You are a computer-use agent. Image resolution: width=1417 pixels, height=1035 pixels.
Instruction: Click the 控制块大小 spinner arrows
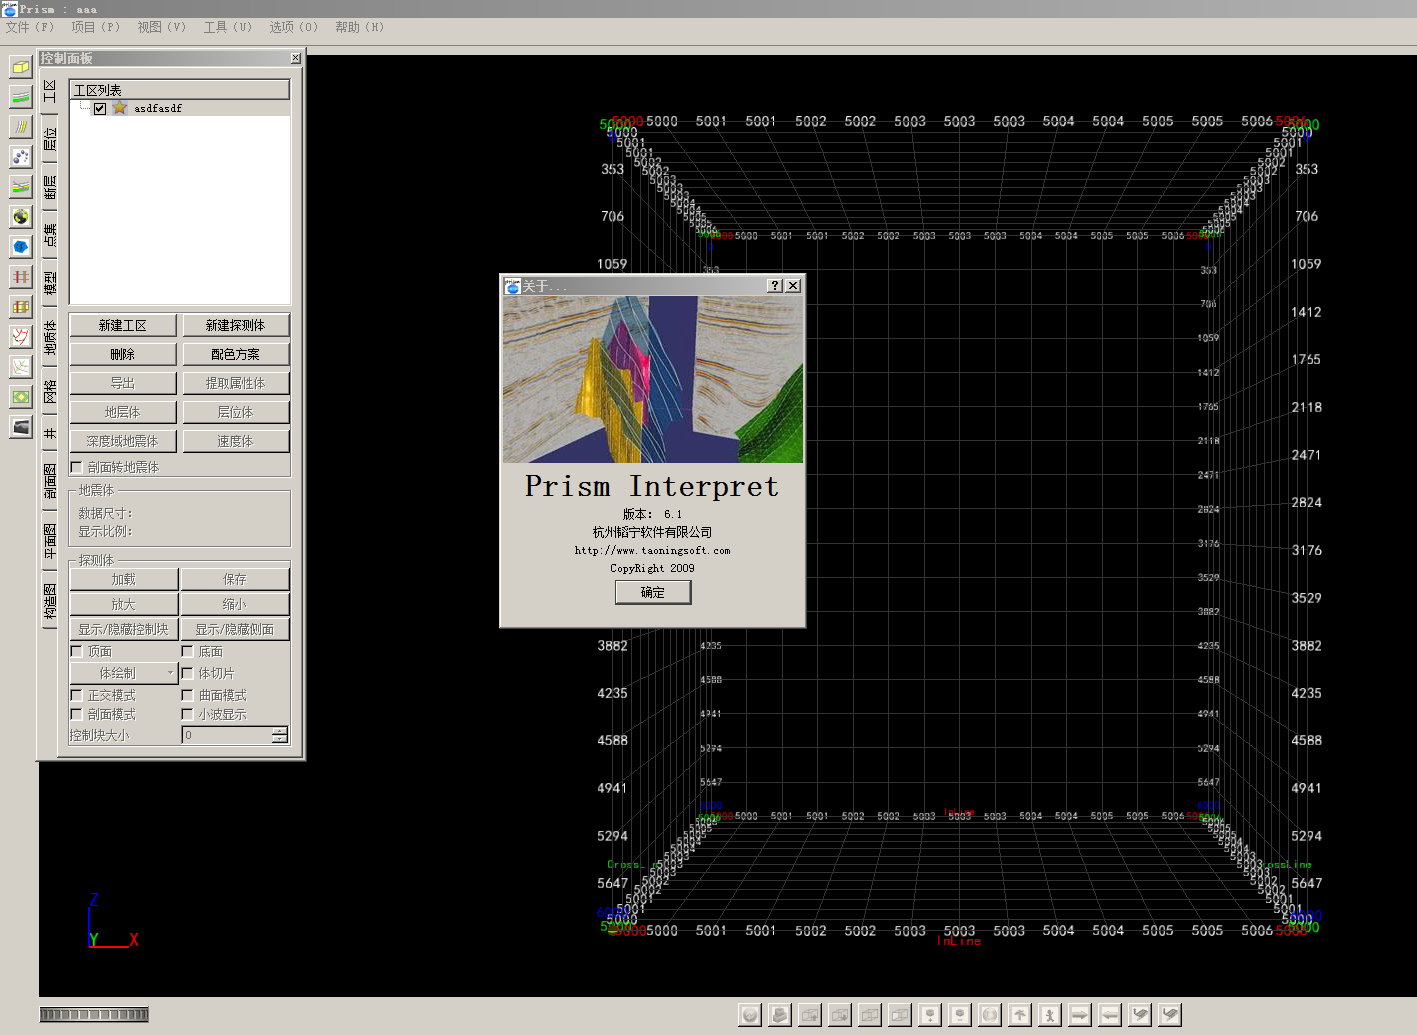pyautogui.click(x=280, y=735)
